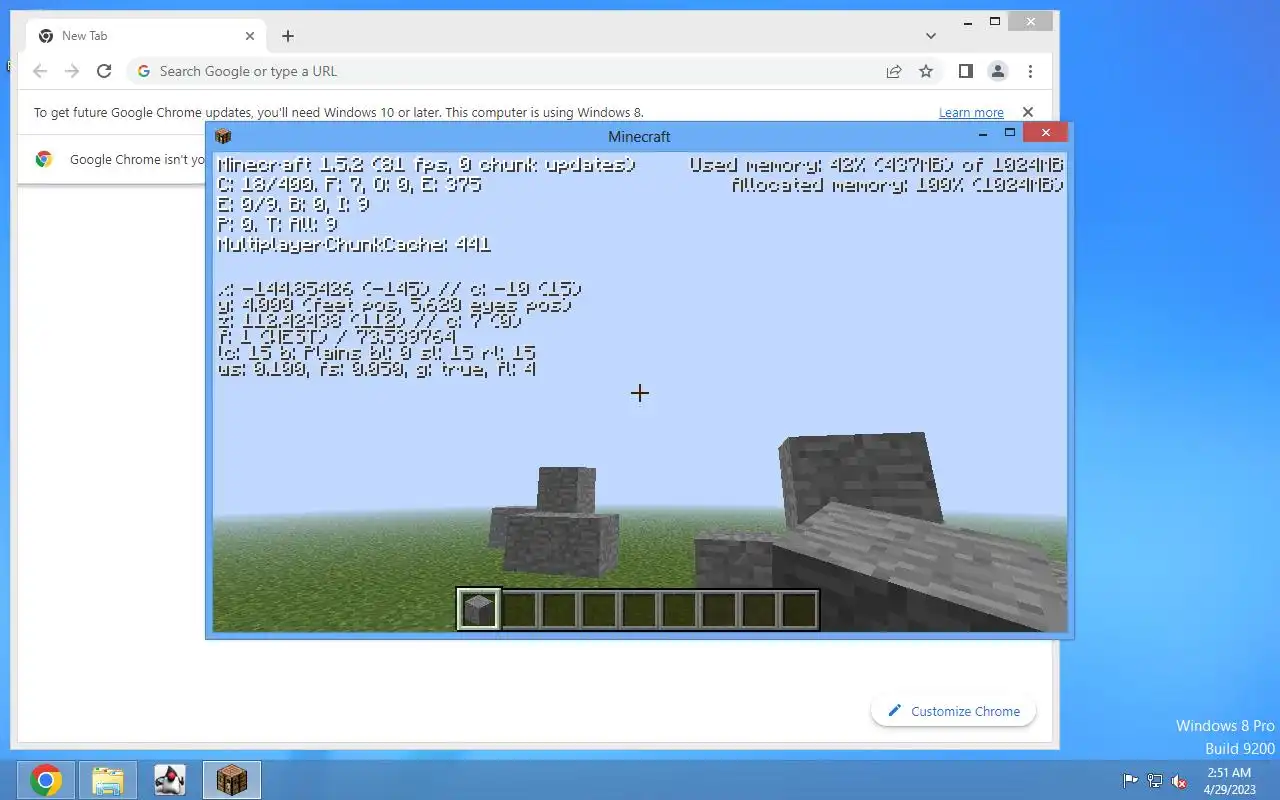
Task: Maximize the Minecraft window
Action: pyautogui.click(x=1009, y=133)
